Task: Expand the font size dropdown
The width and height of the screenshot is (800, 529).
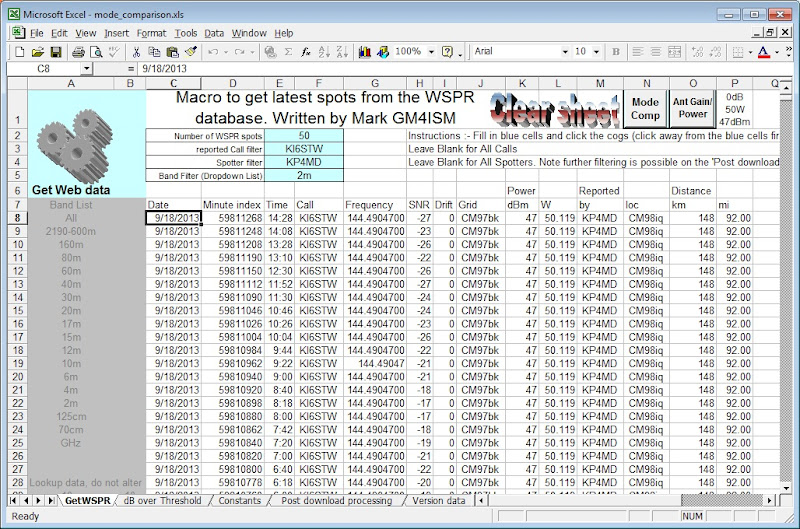Action: 598,51
